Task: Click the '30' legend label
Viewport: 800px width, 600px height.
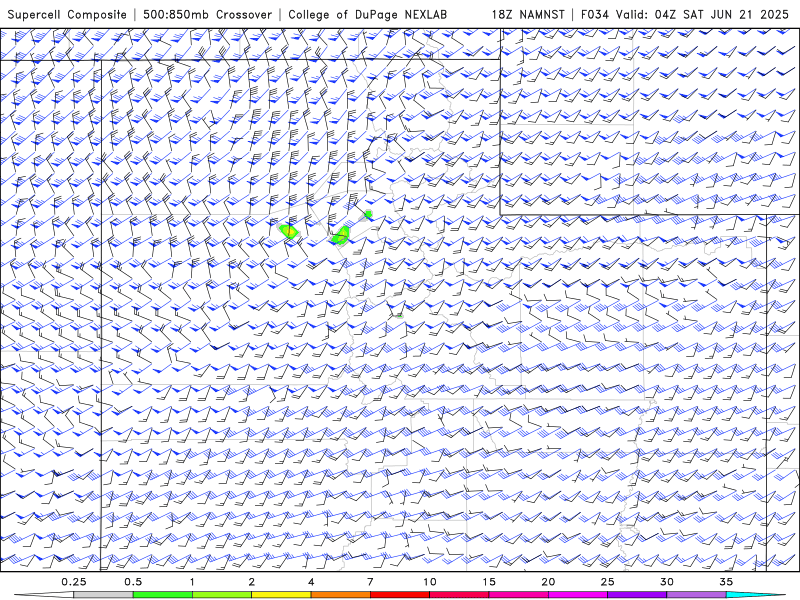Action: (x=666, y=582)
